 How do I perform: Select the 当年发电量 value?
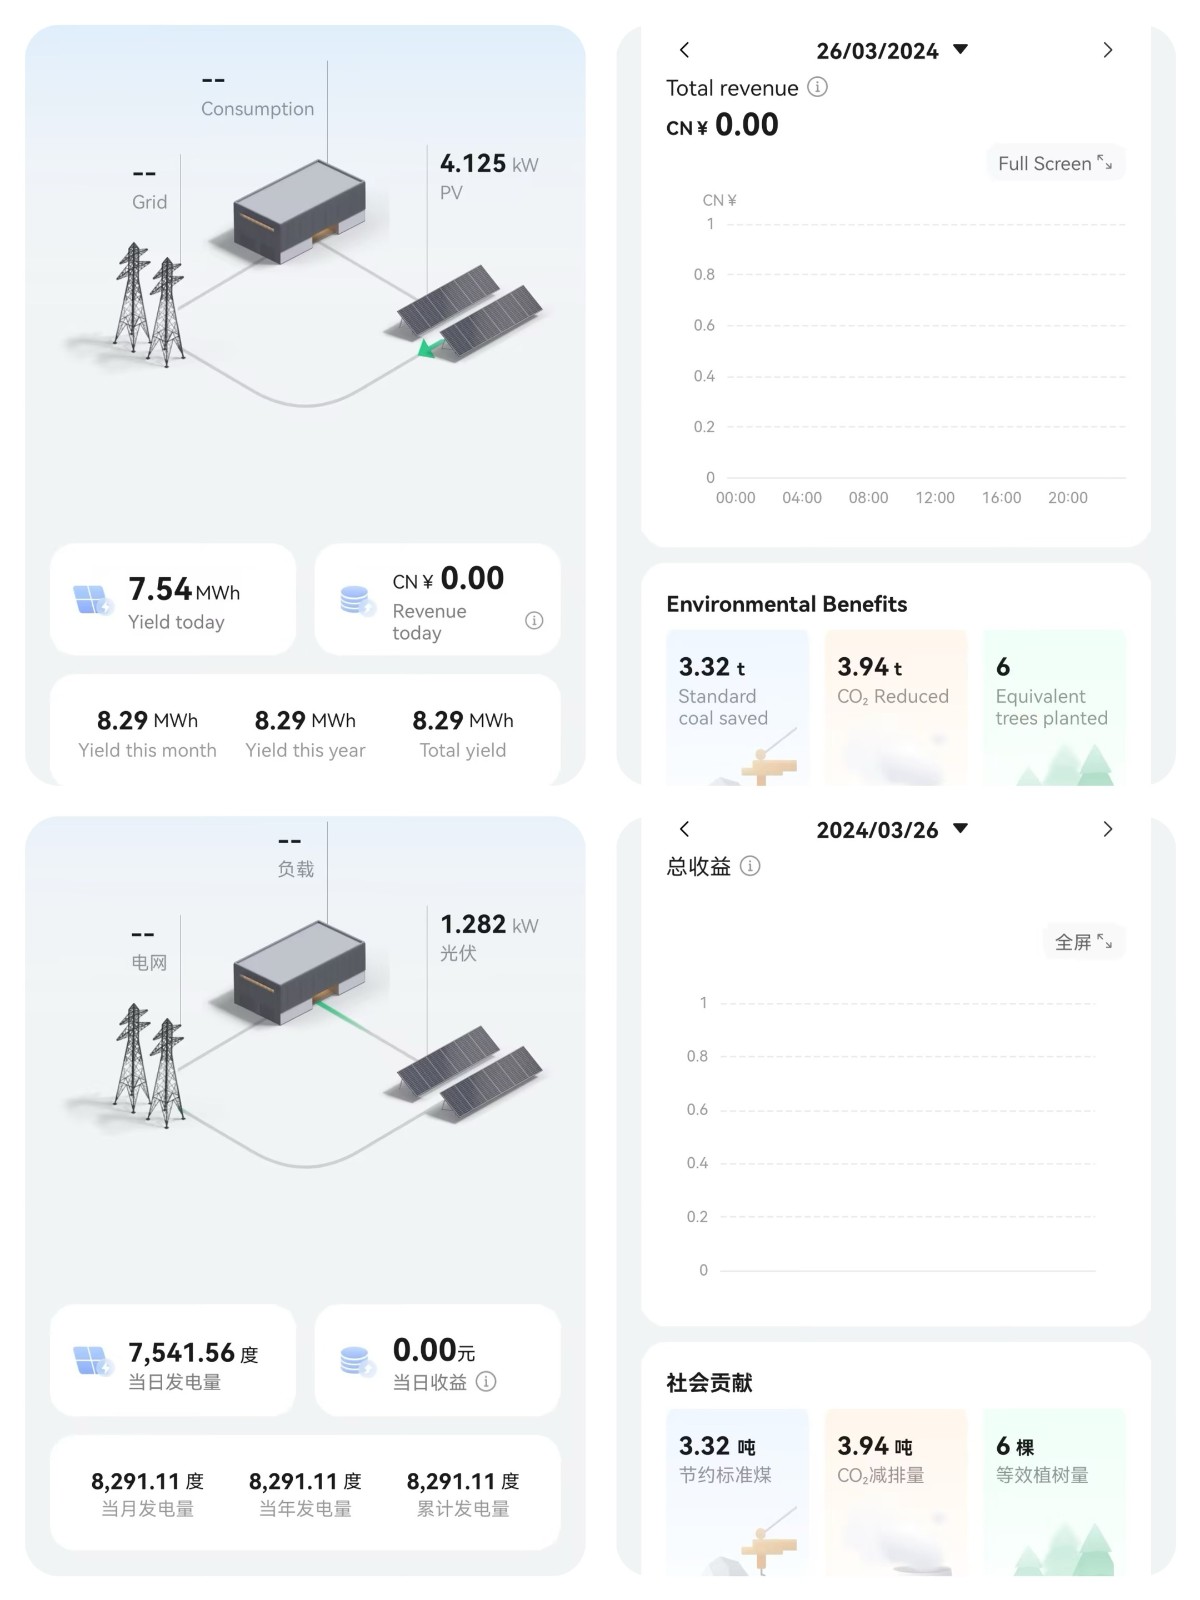pyautogui.click(x=305, y=1481)
